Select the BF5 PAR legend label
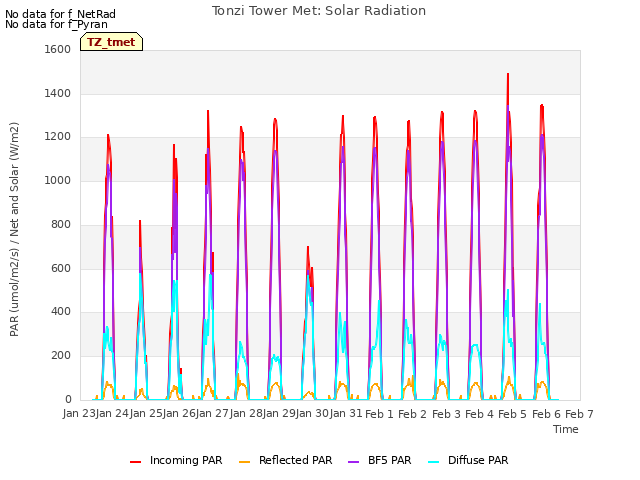This screenshot has width=640, height=480. point(389,460)
